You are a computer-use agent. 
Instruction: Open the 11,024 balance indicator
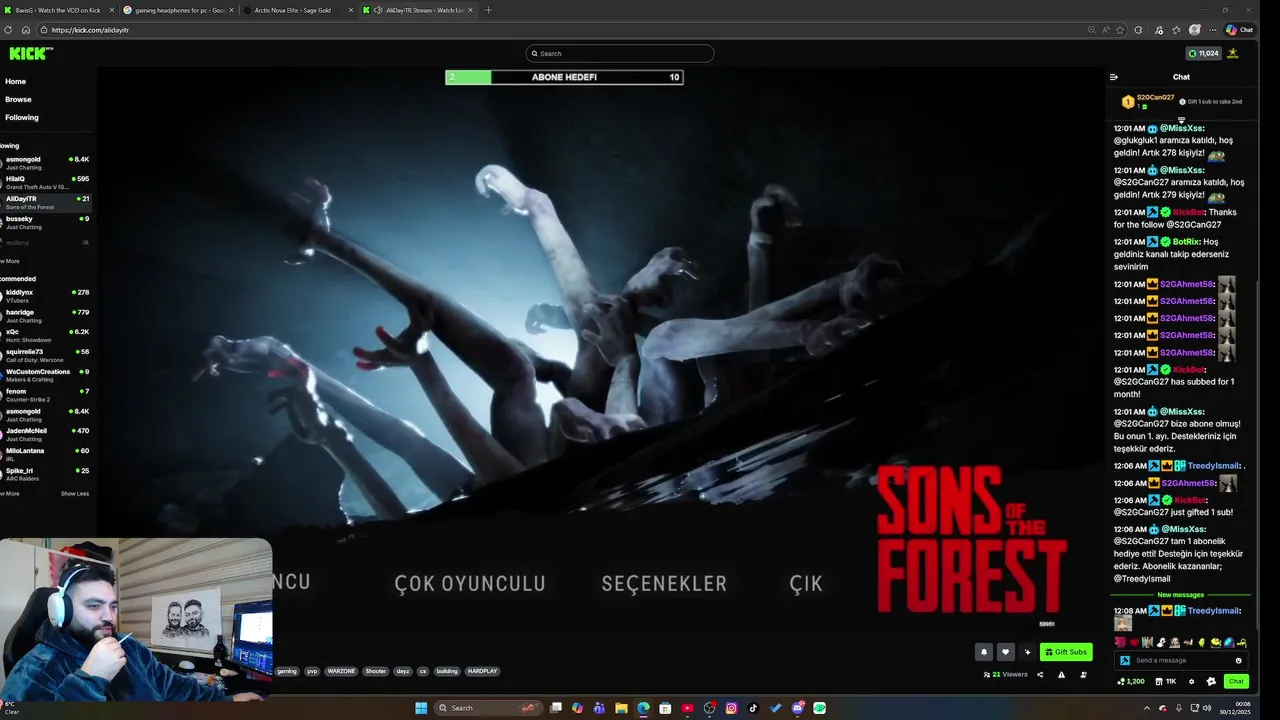click(x=1203, y=53)
